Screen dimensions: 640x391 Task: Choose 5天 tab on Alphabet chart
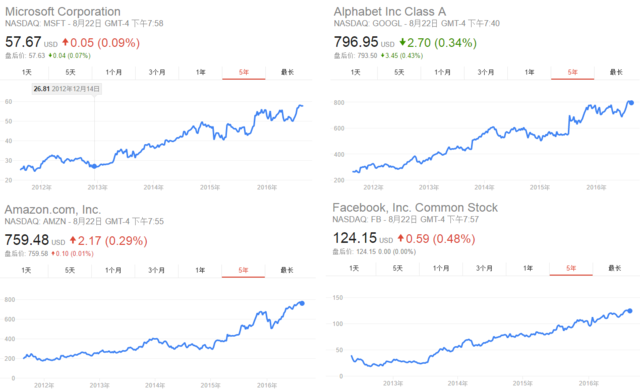tap(399, 72)
